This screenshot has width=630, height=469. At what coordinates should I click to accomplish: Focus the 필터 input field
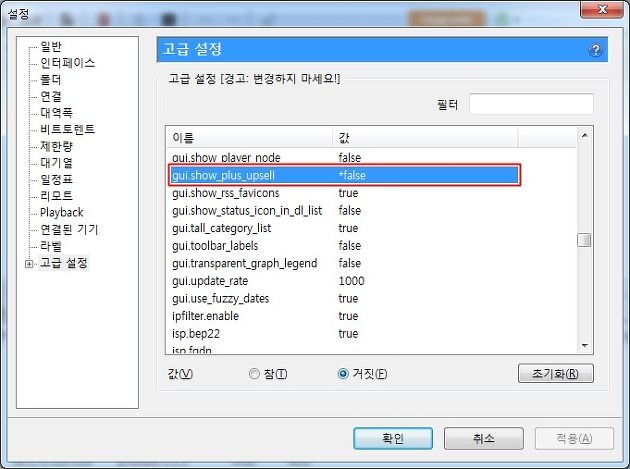coord(531,104)
